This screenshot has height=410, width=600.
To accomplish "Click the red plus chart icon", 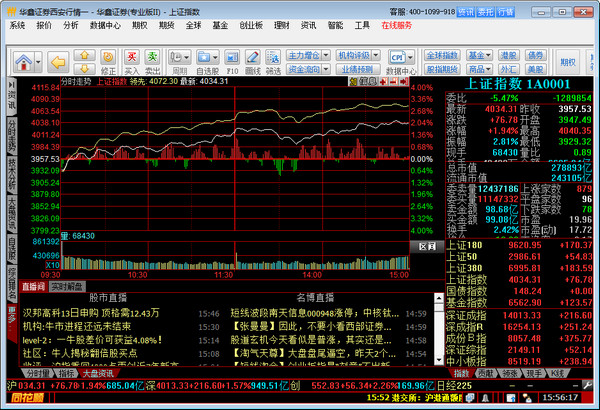I will coord(383,82).
